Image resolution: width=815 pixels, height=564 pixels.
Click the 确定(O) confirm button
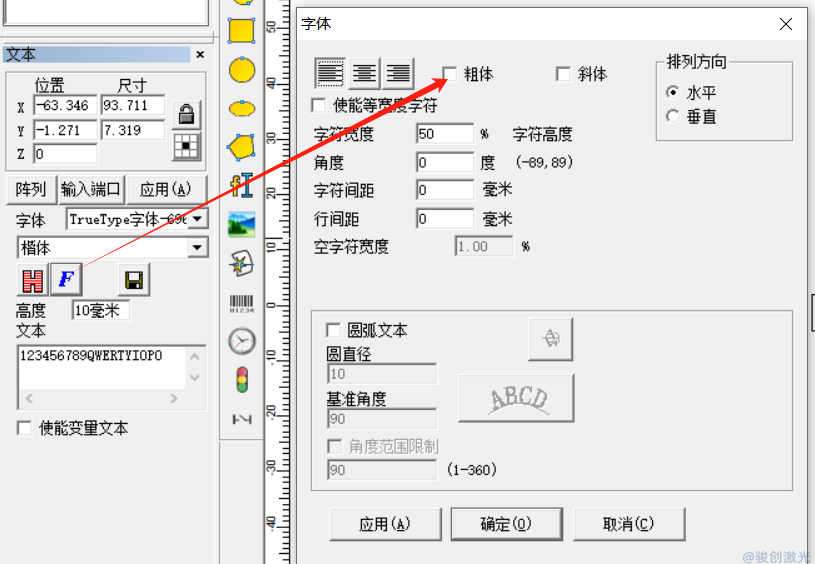click(506, 524)
